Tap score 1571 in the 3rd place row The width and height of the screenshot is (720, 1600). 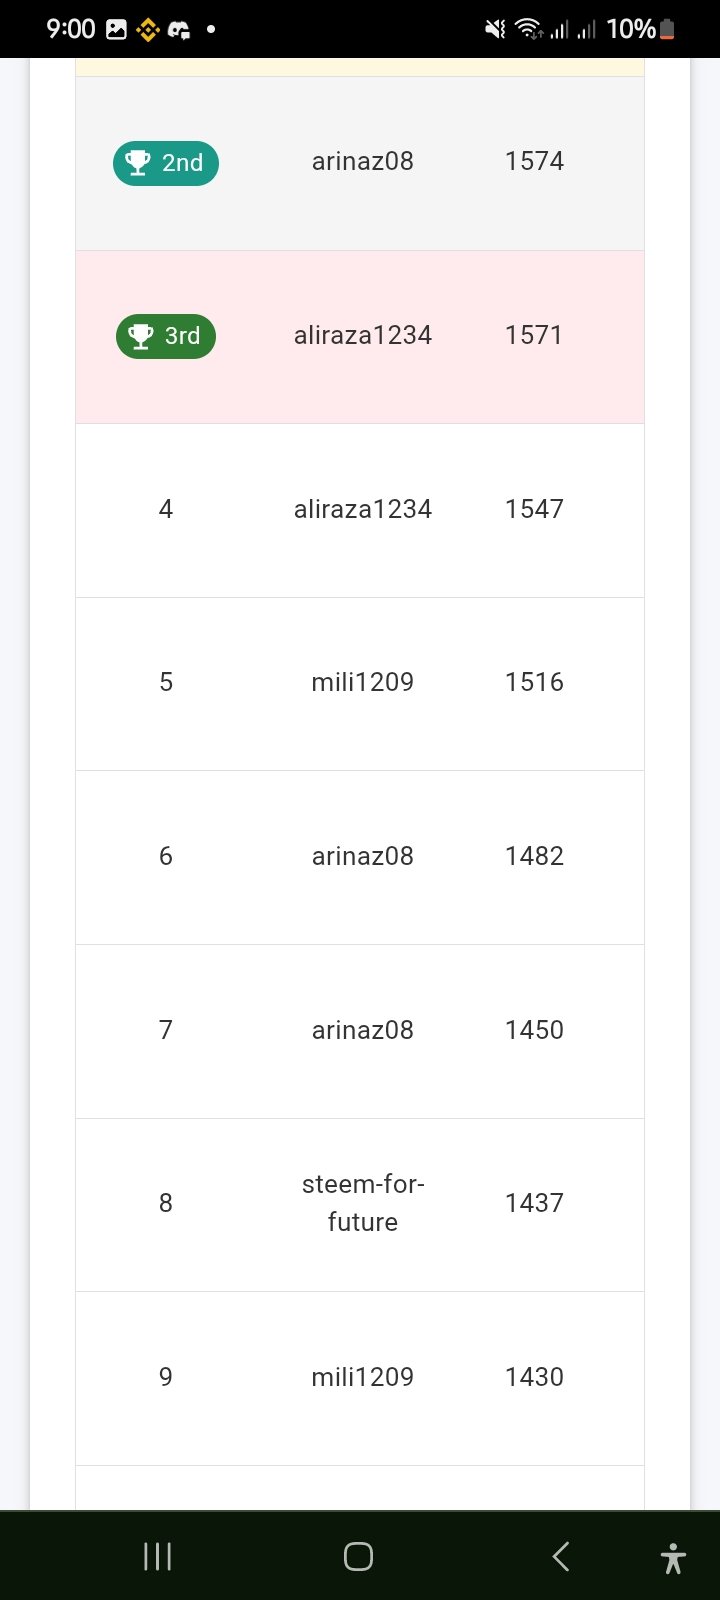point(534,335)
